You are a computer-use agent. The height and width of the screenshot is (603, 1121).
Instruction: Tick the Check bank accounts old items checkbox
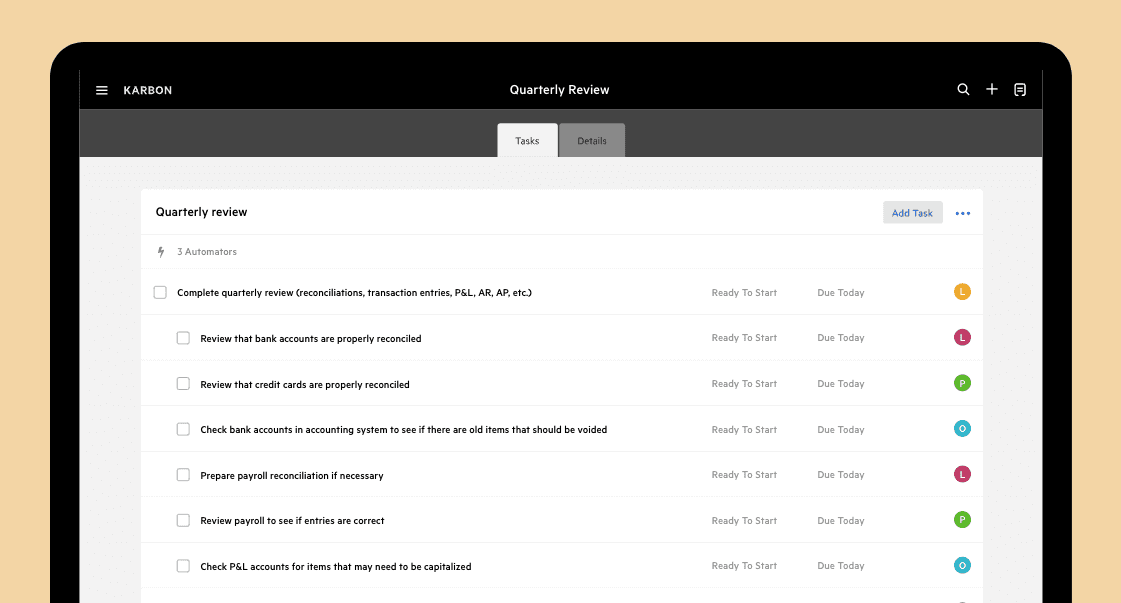(x=183, y=429)
